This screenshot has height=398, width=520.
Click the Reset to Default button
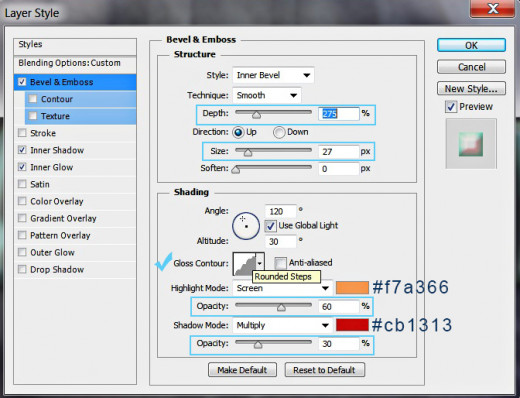[325, 370]
